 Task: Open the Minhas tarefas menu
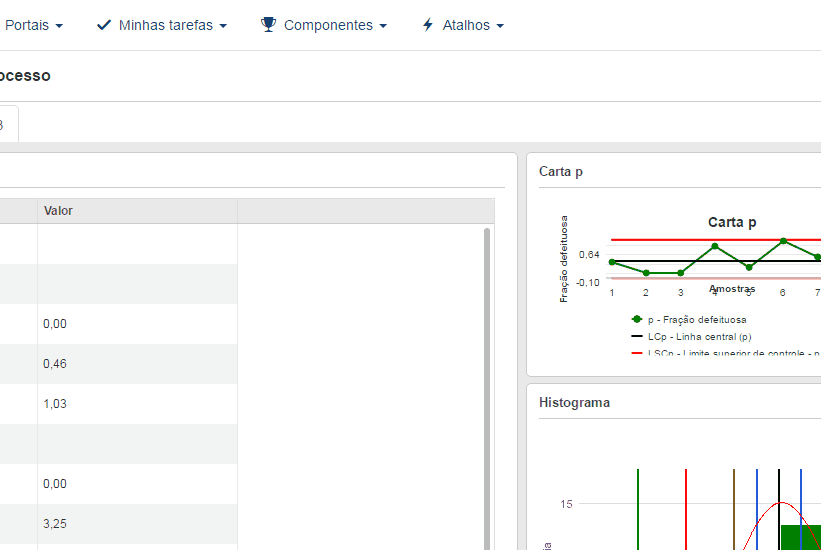162,25
